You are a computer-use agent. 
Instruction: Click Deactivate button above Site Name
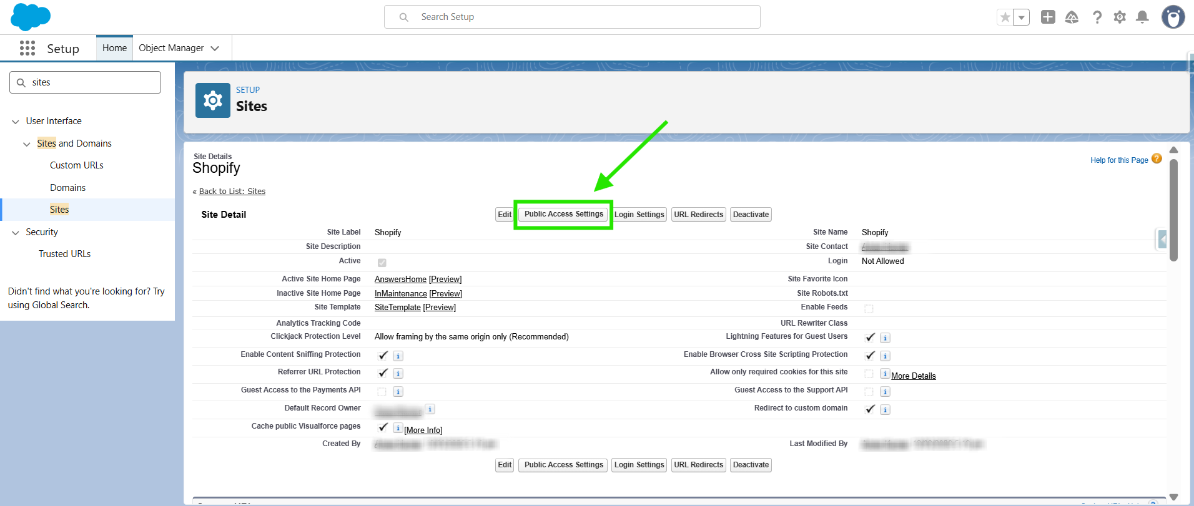tap(751, 214)
